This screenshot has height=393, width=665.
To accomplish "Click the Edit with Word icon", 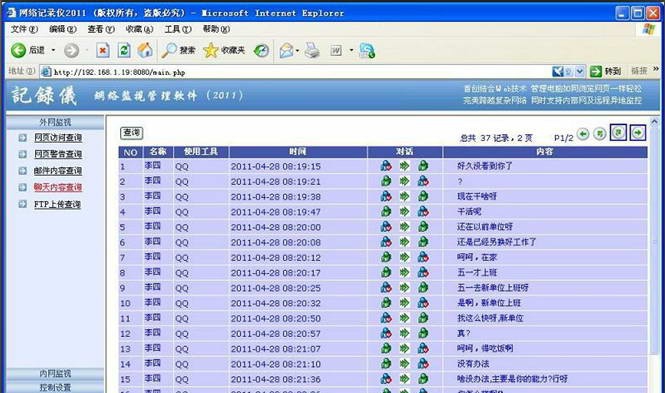I will coord(336,51).
